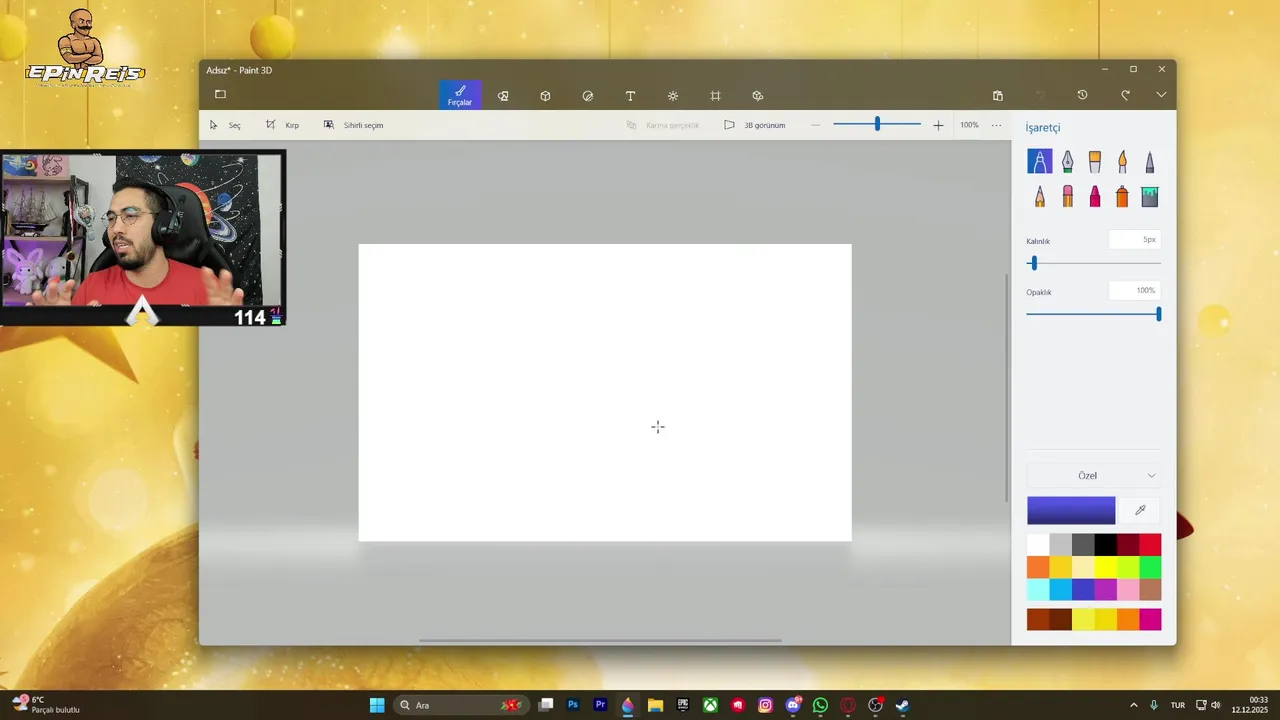Open the 3D library
Screen dimensions: 1280x720
(758, 96)
